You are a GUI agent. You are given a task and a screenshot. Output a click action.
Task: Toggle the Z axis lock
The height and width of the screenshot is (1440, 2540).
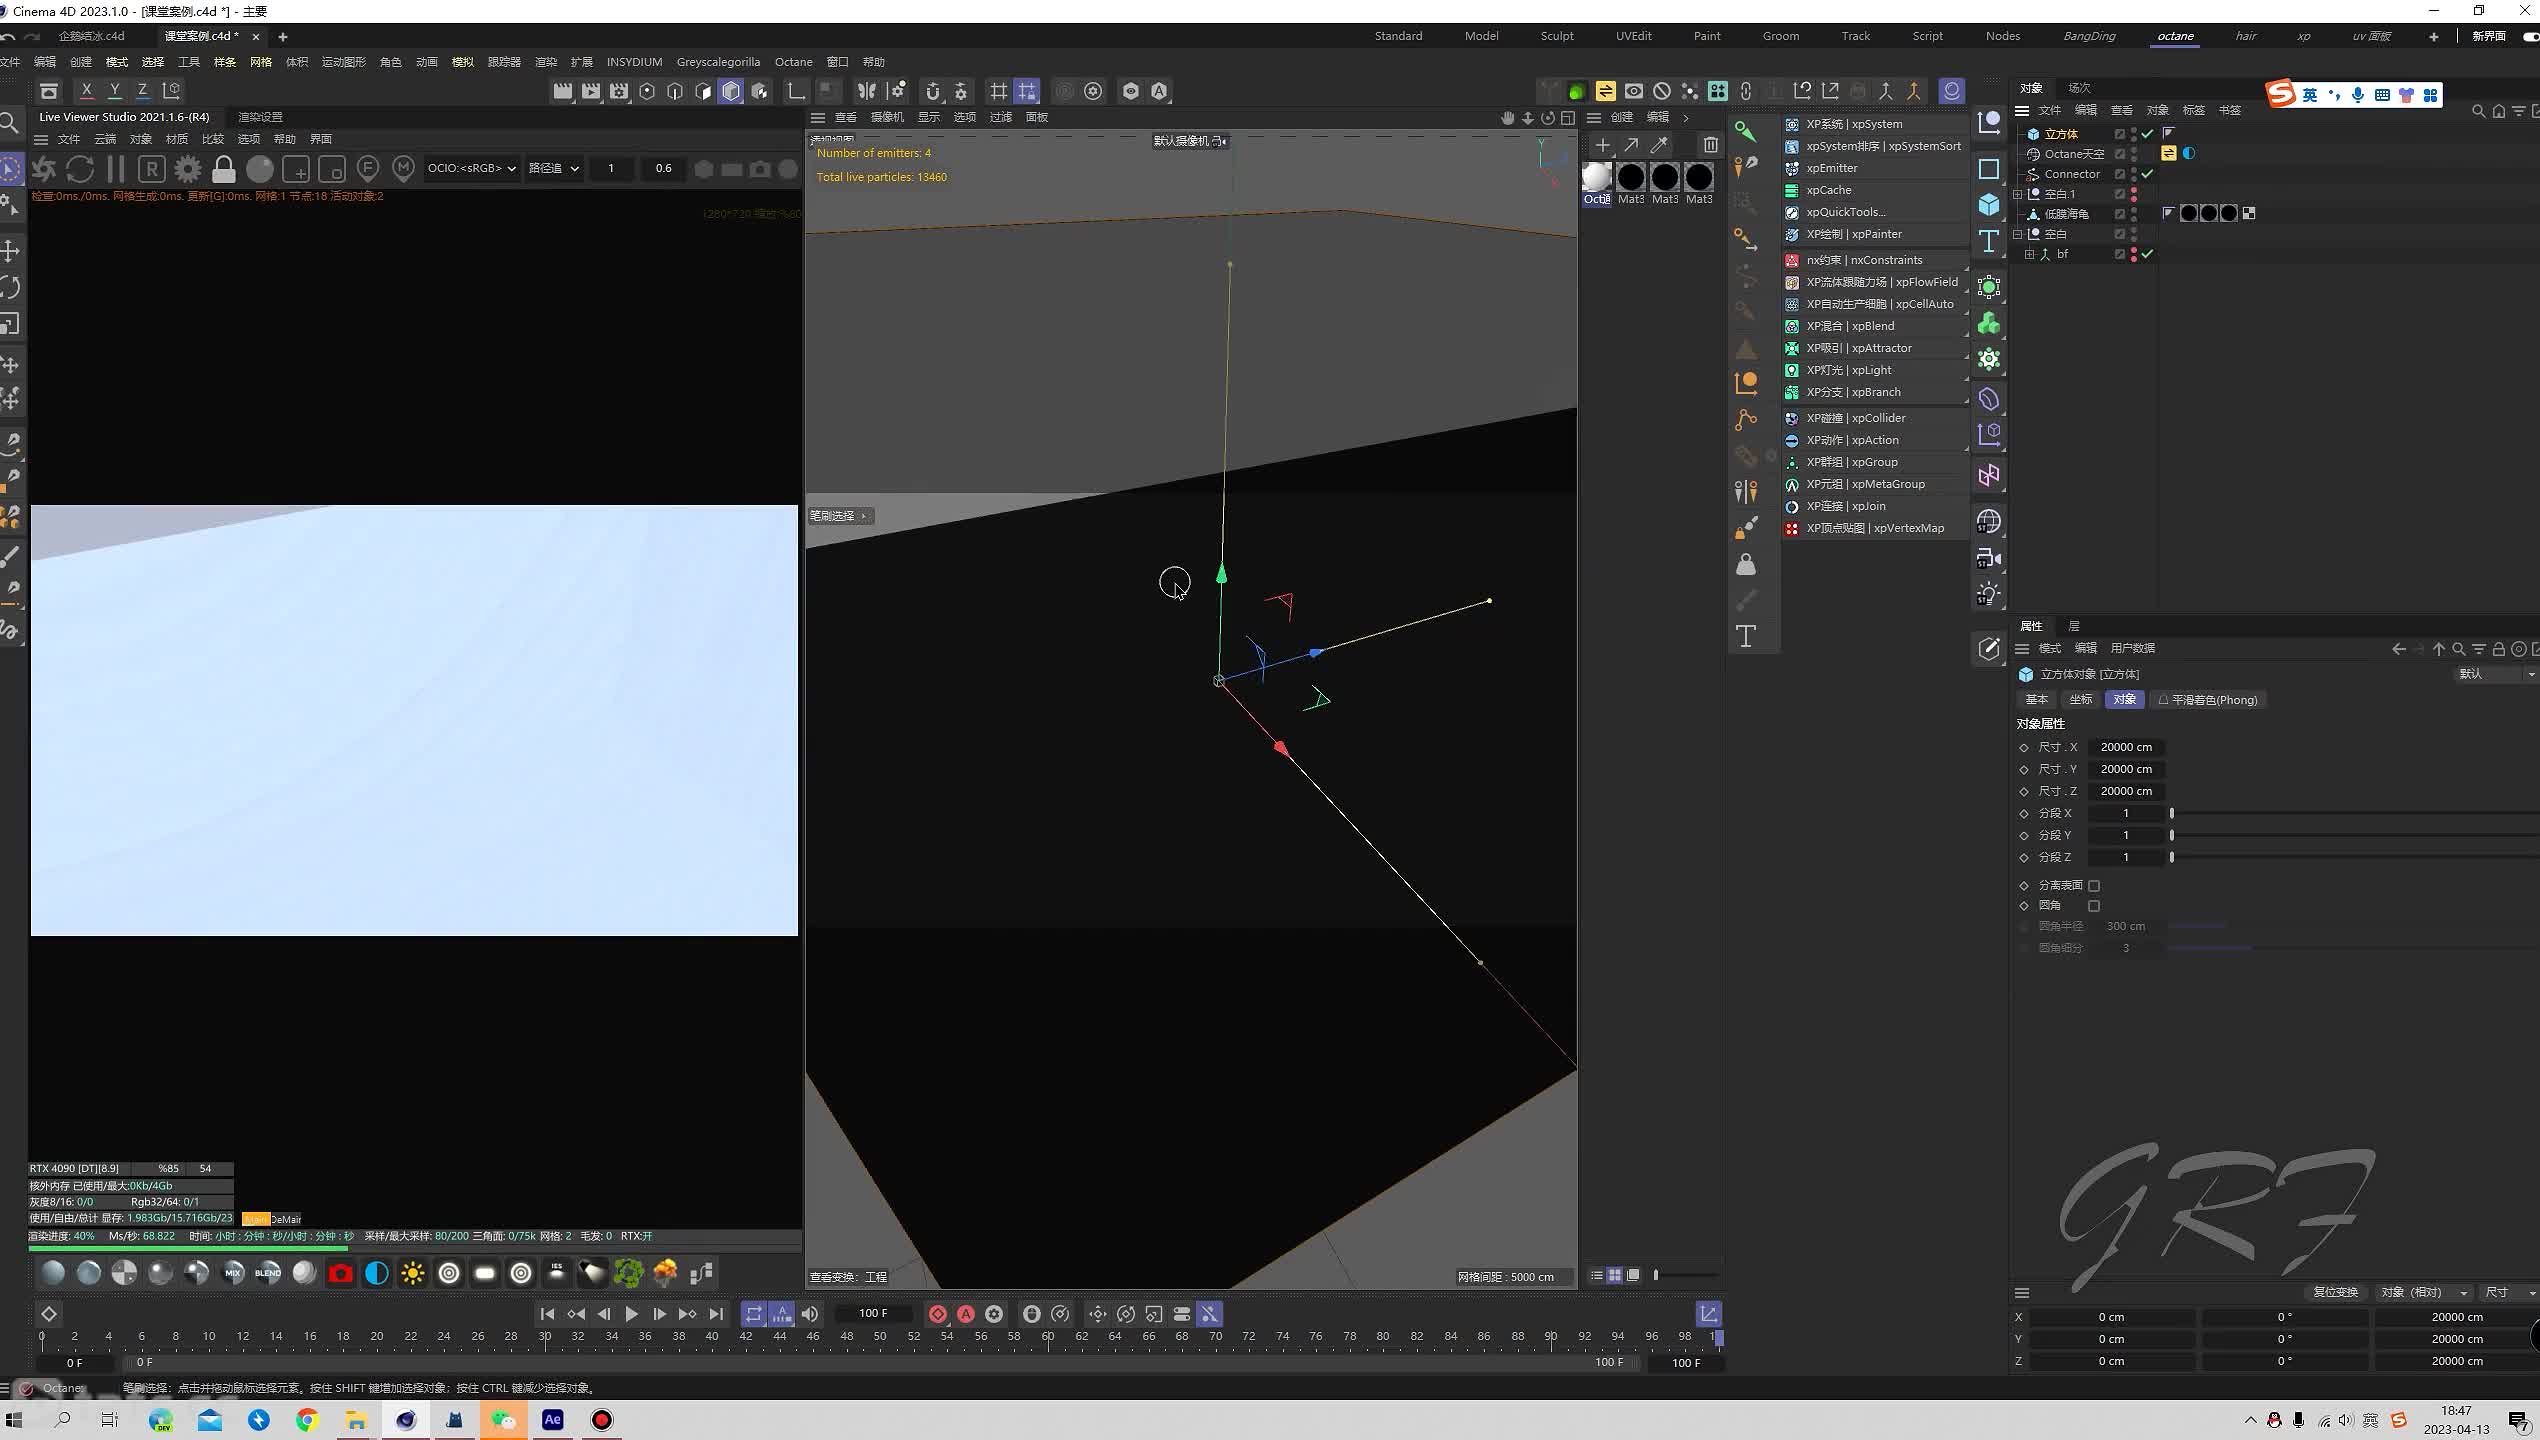point(143,91)
